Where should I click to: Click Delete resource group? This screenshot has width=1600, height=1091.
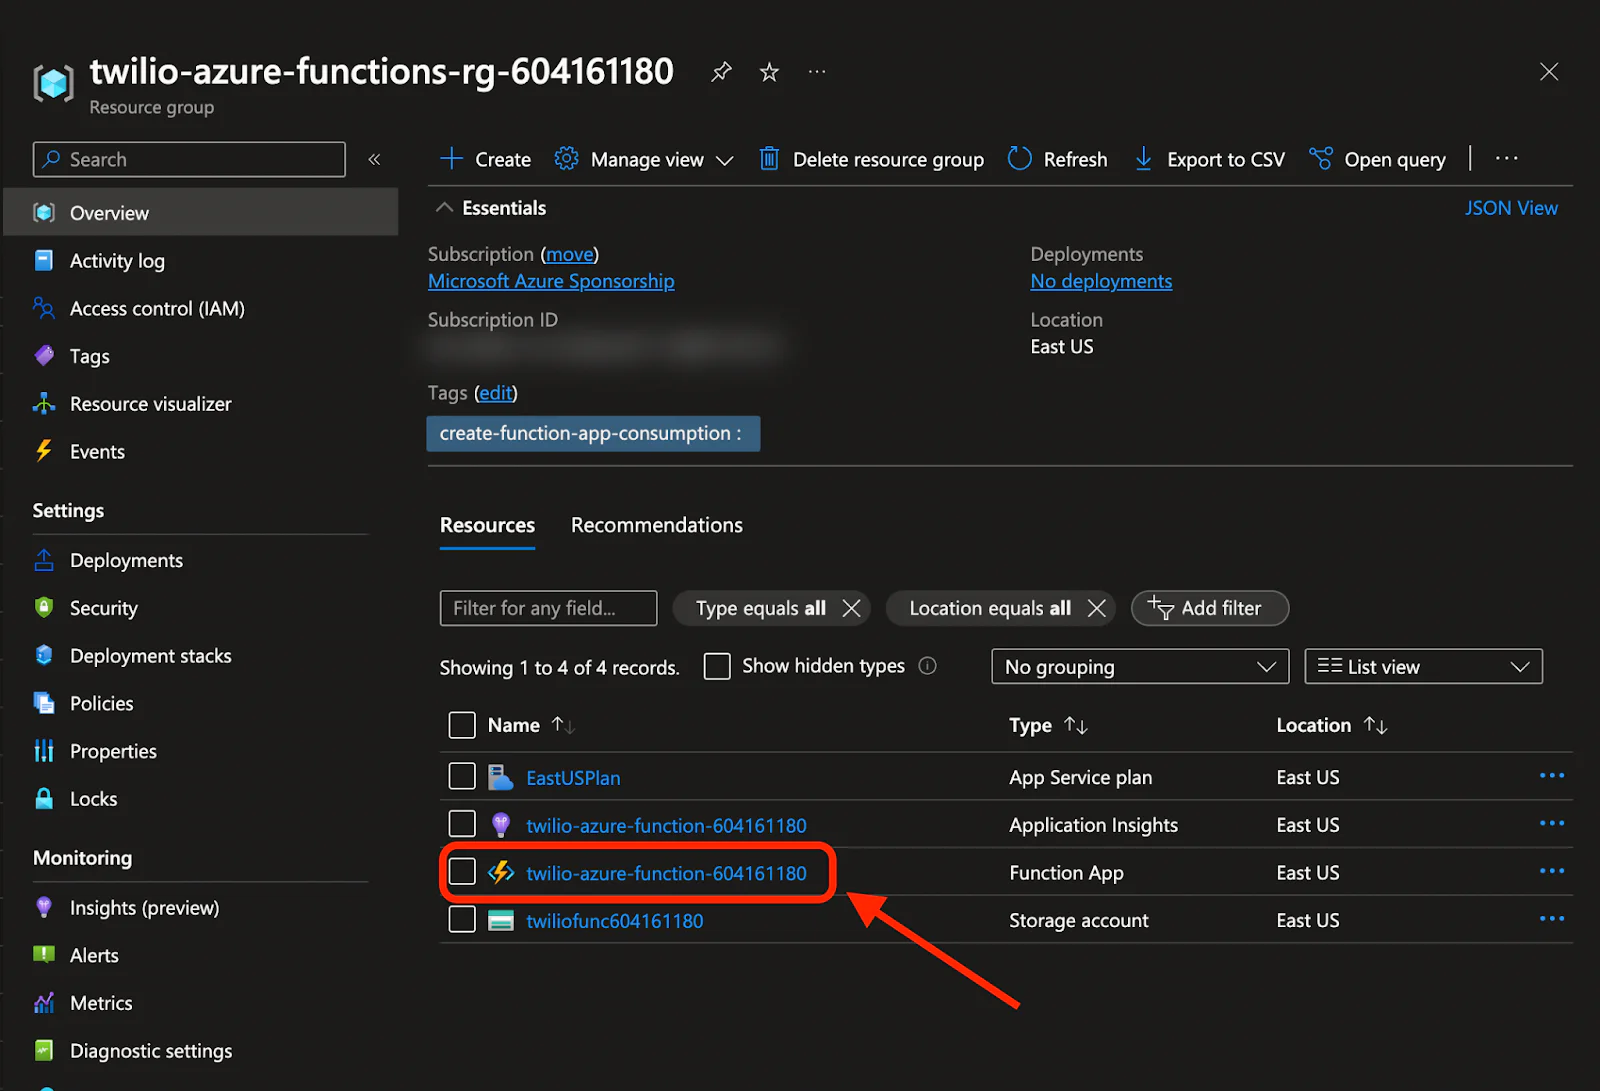871,159
